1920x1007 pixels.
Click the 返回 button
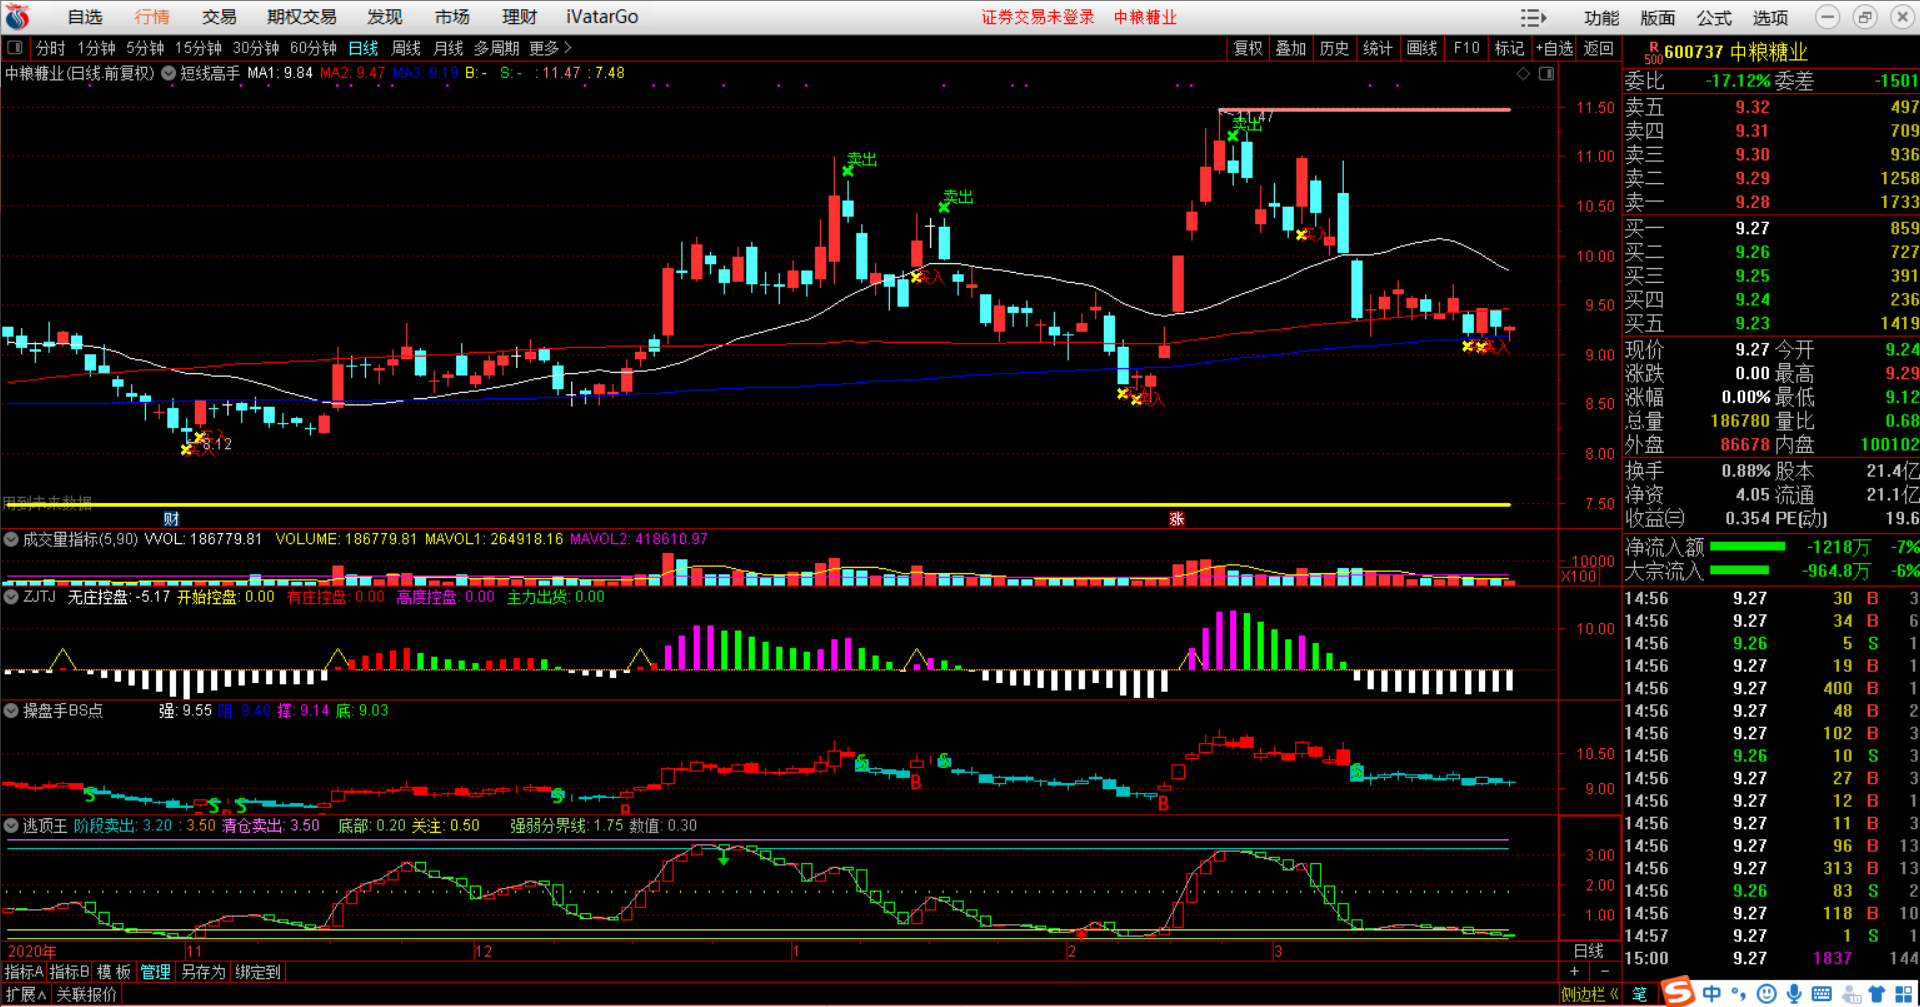click(1598, 48)
